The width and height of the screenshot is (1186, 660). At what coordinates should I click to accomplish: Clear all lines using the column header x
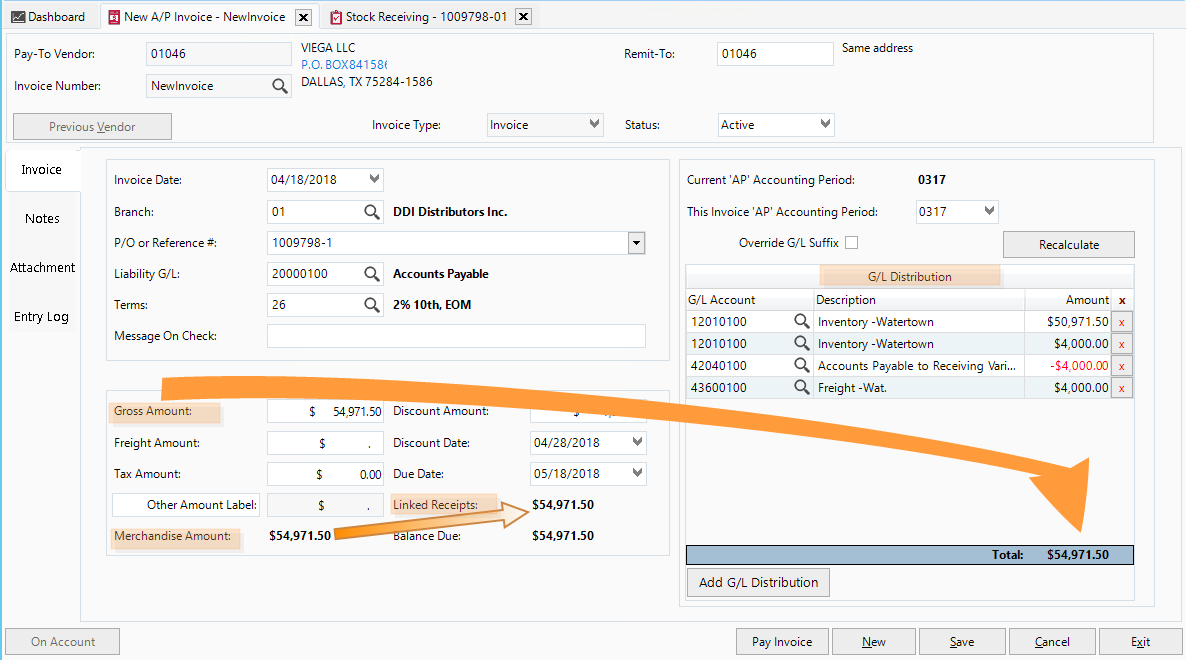click(x=1123, y=300)
